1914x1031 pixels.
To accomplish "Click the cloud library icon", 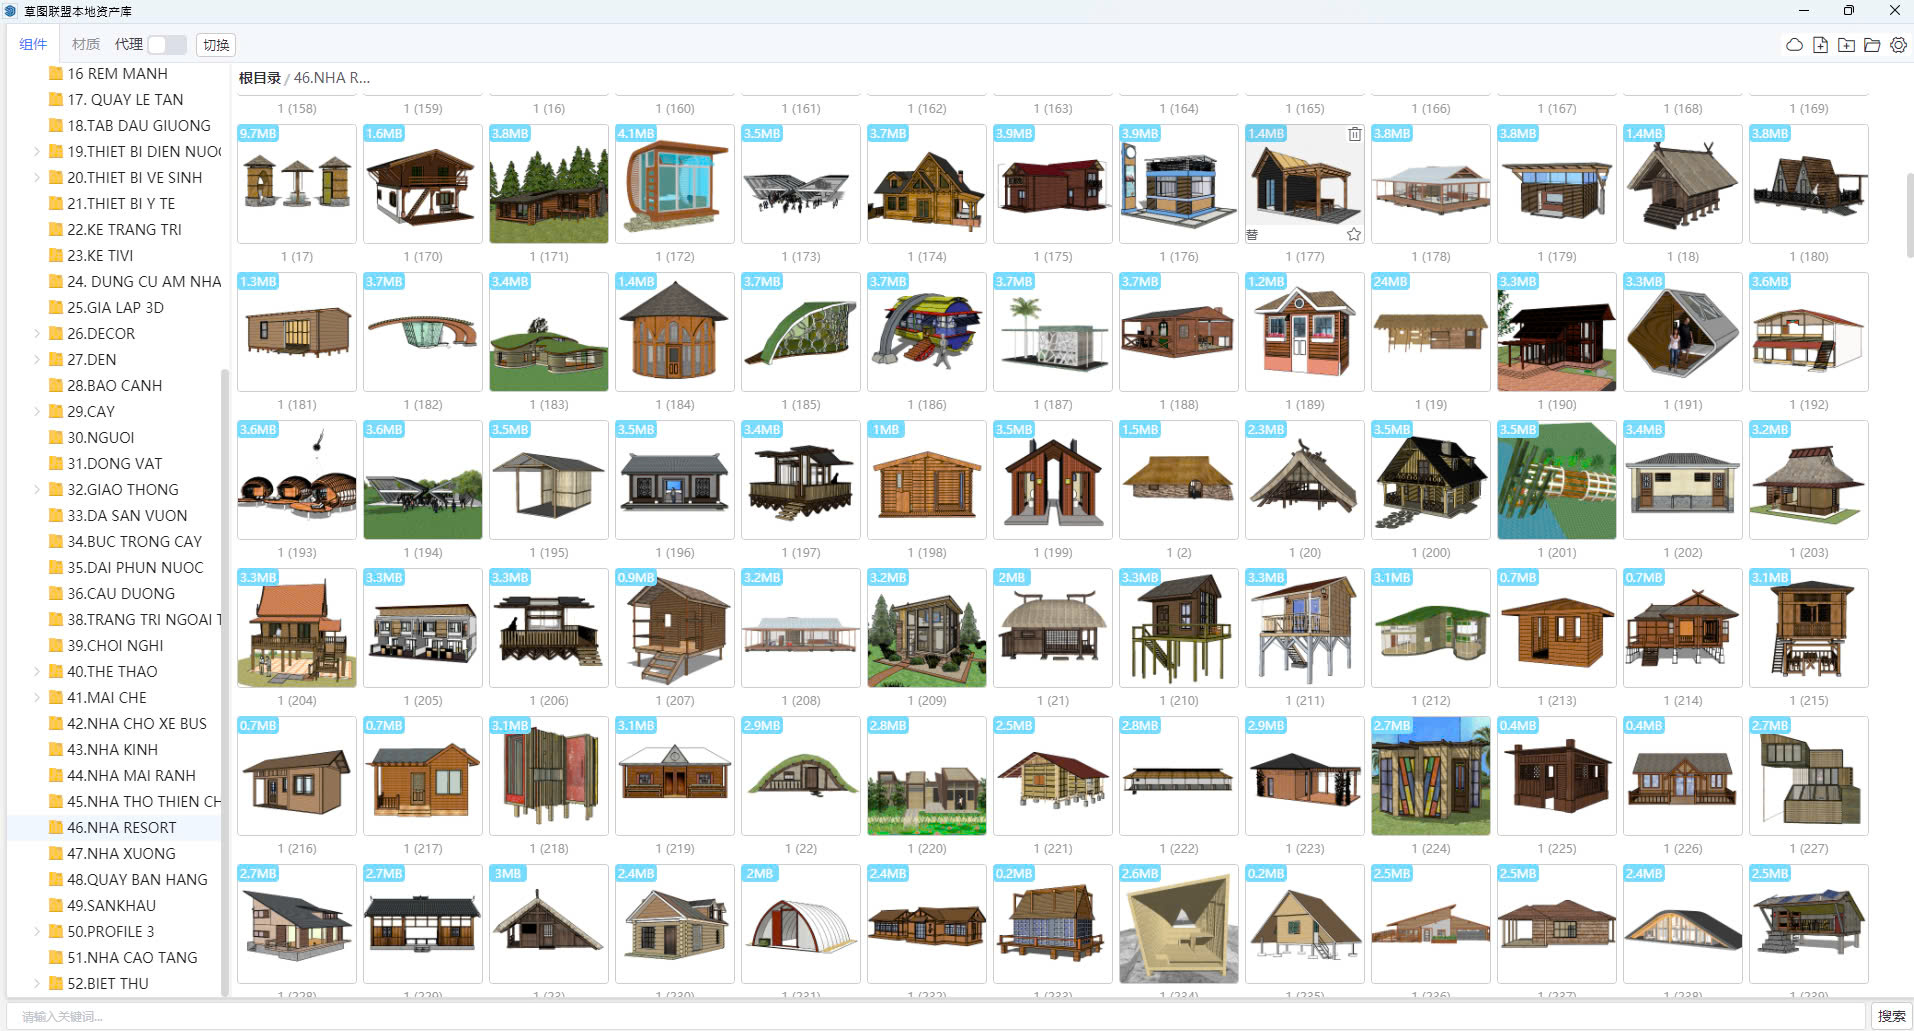I will [1794, 45].
